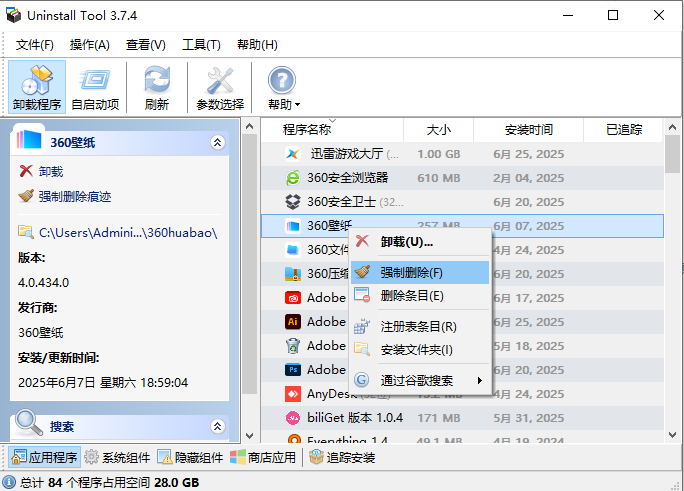
Task: Click the 610 MB size cell
Action: pyautogui.click(x=438, y=178)
